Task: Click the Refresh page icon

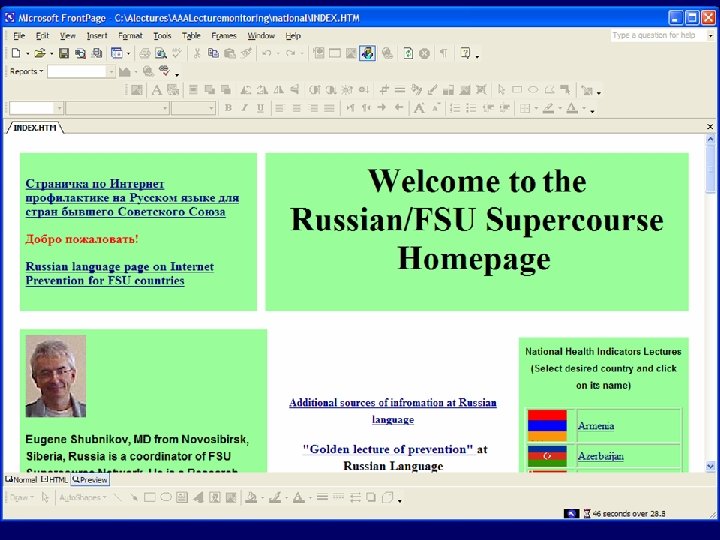Action: click(x=408, y=53)
